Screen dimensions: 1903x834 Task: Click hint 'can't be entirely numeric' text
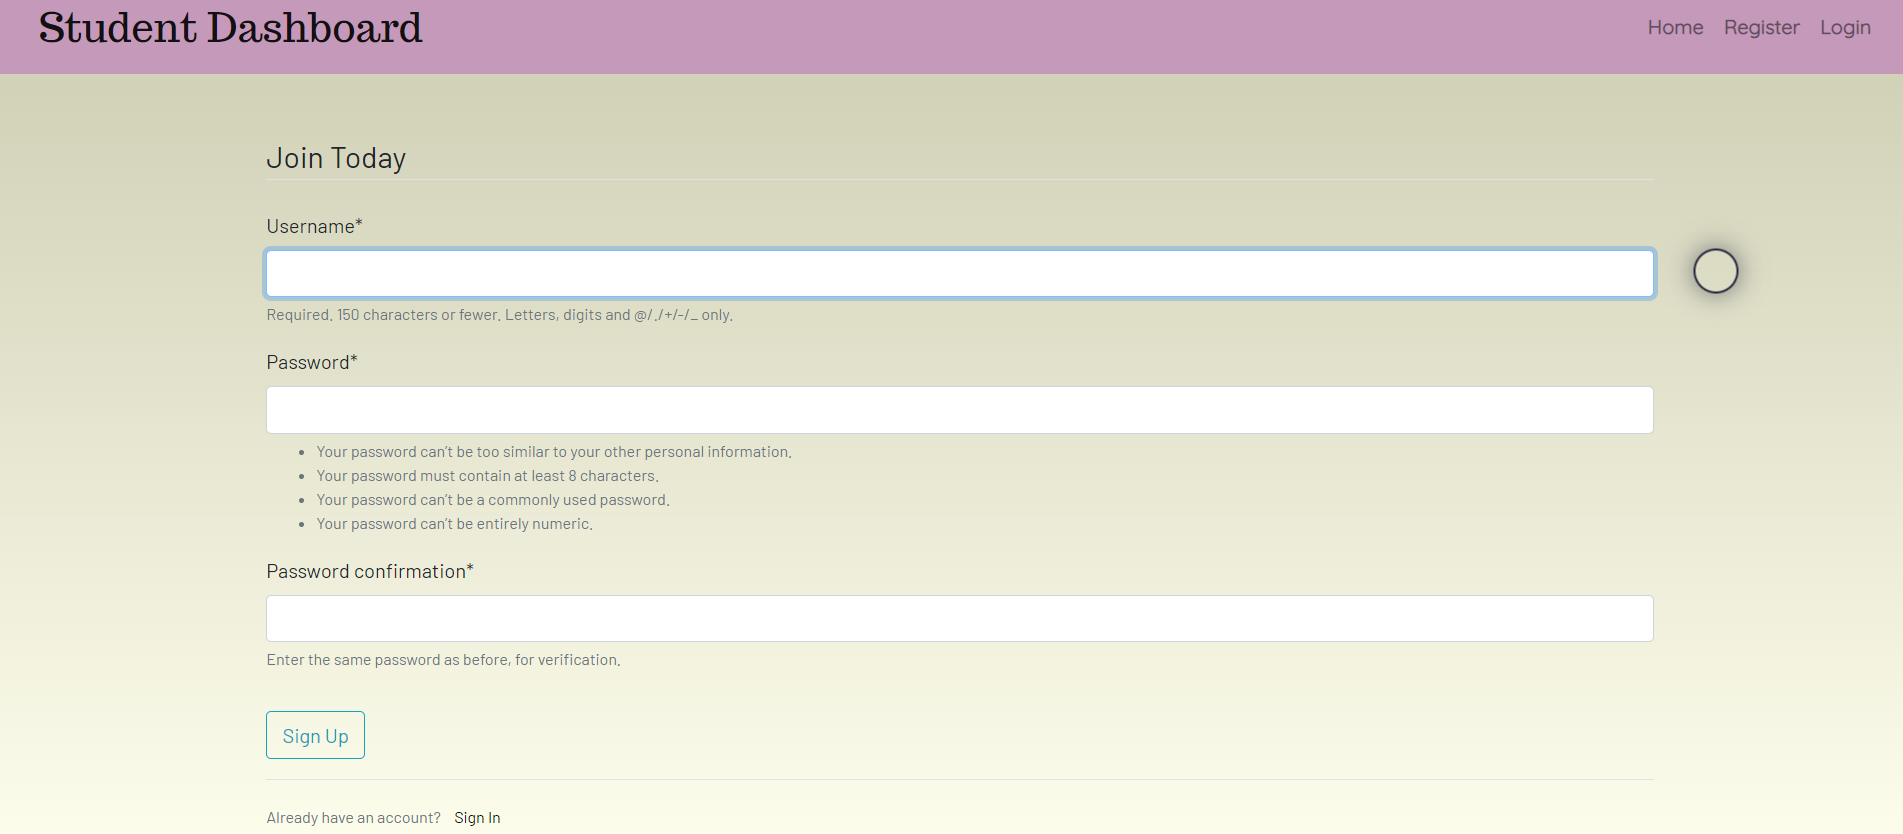coord(455,524)
